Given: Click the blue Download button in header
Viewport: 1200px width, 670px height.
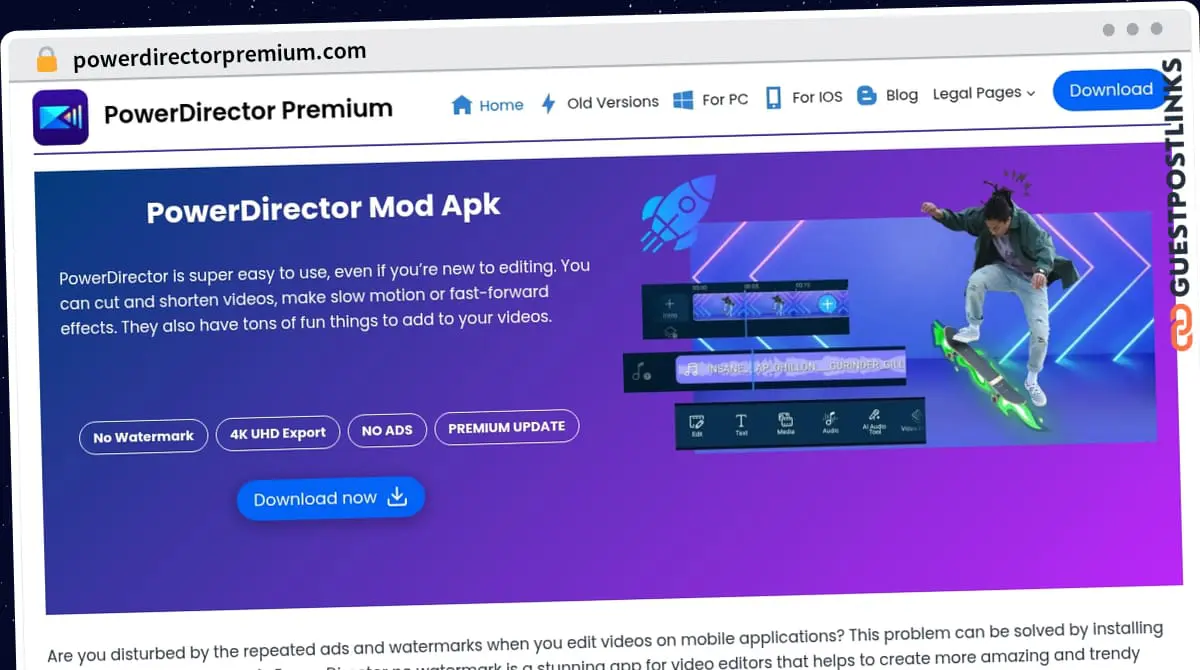Looking at the screenshot, I should [x=1111, y=90].
